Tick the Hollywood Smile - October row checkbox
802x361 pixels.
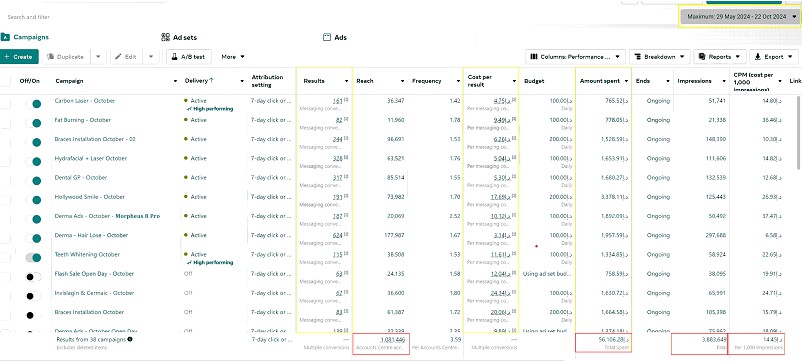pyautogui.click(x=5, y=200)
